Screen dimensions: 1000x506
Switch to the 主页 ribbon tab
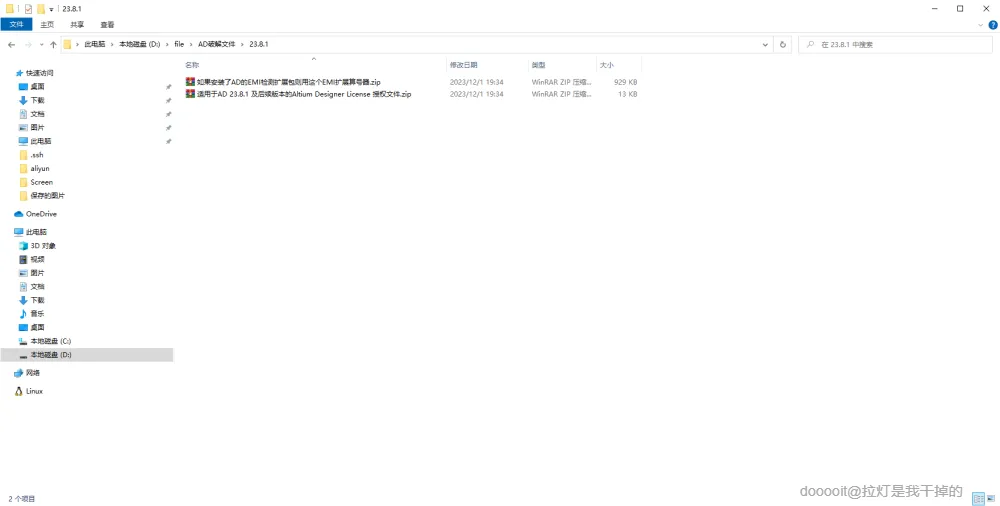(x=47, y=25)
